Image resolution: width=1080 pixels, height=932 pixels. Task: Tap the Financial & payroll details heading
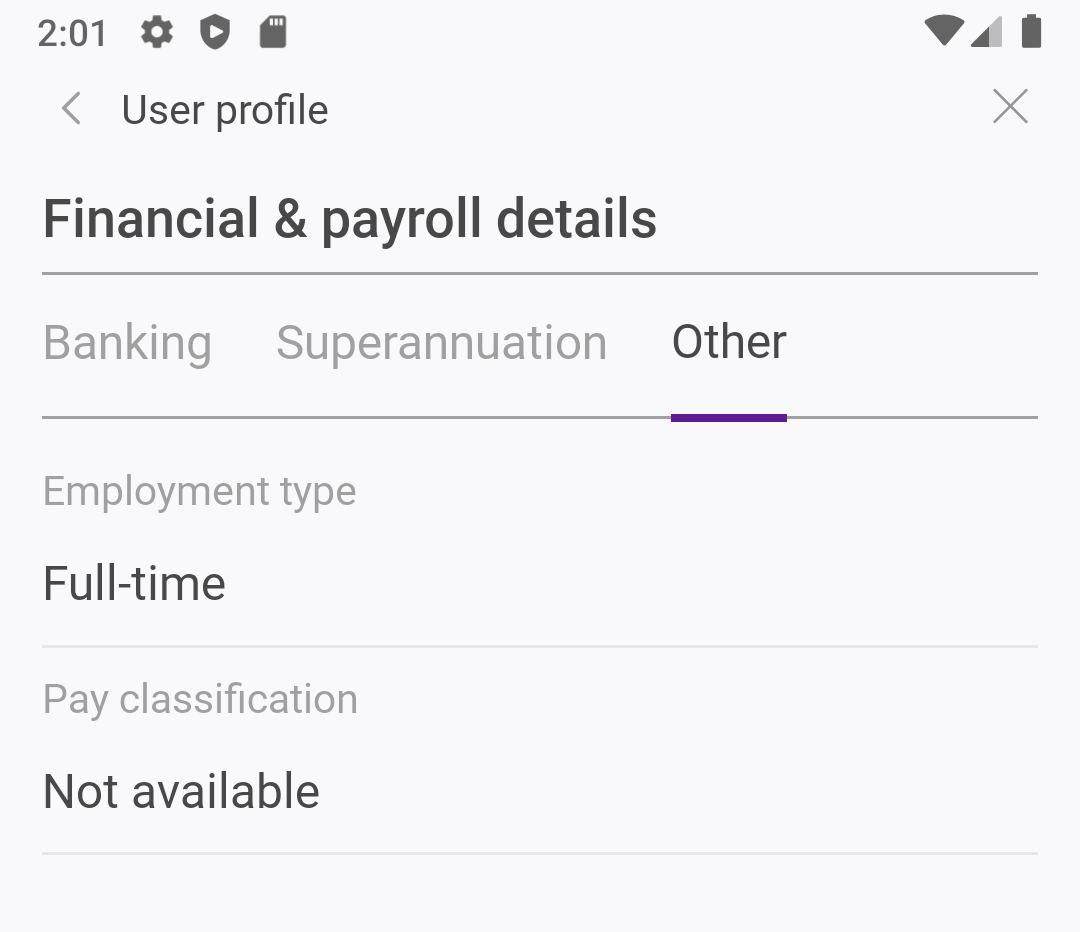(350, 219)
